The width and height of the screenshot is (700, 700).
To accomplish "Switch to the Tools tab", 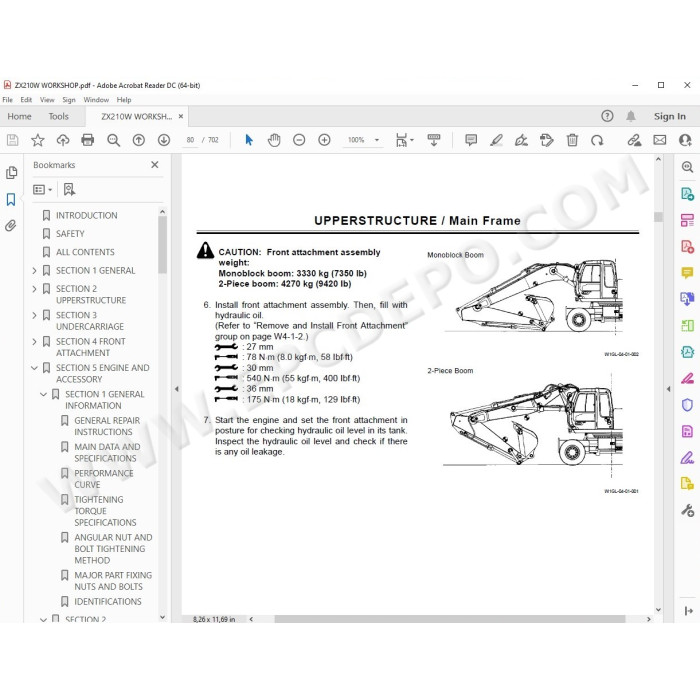I will click(x=58, y=117).
